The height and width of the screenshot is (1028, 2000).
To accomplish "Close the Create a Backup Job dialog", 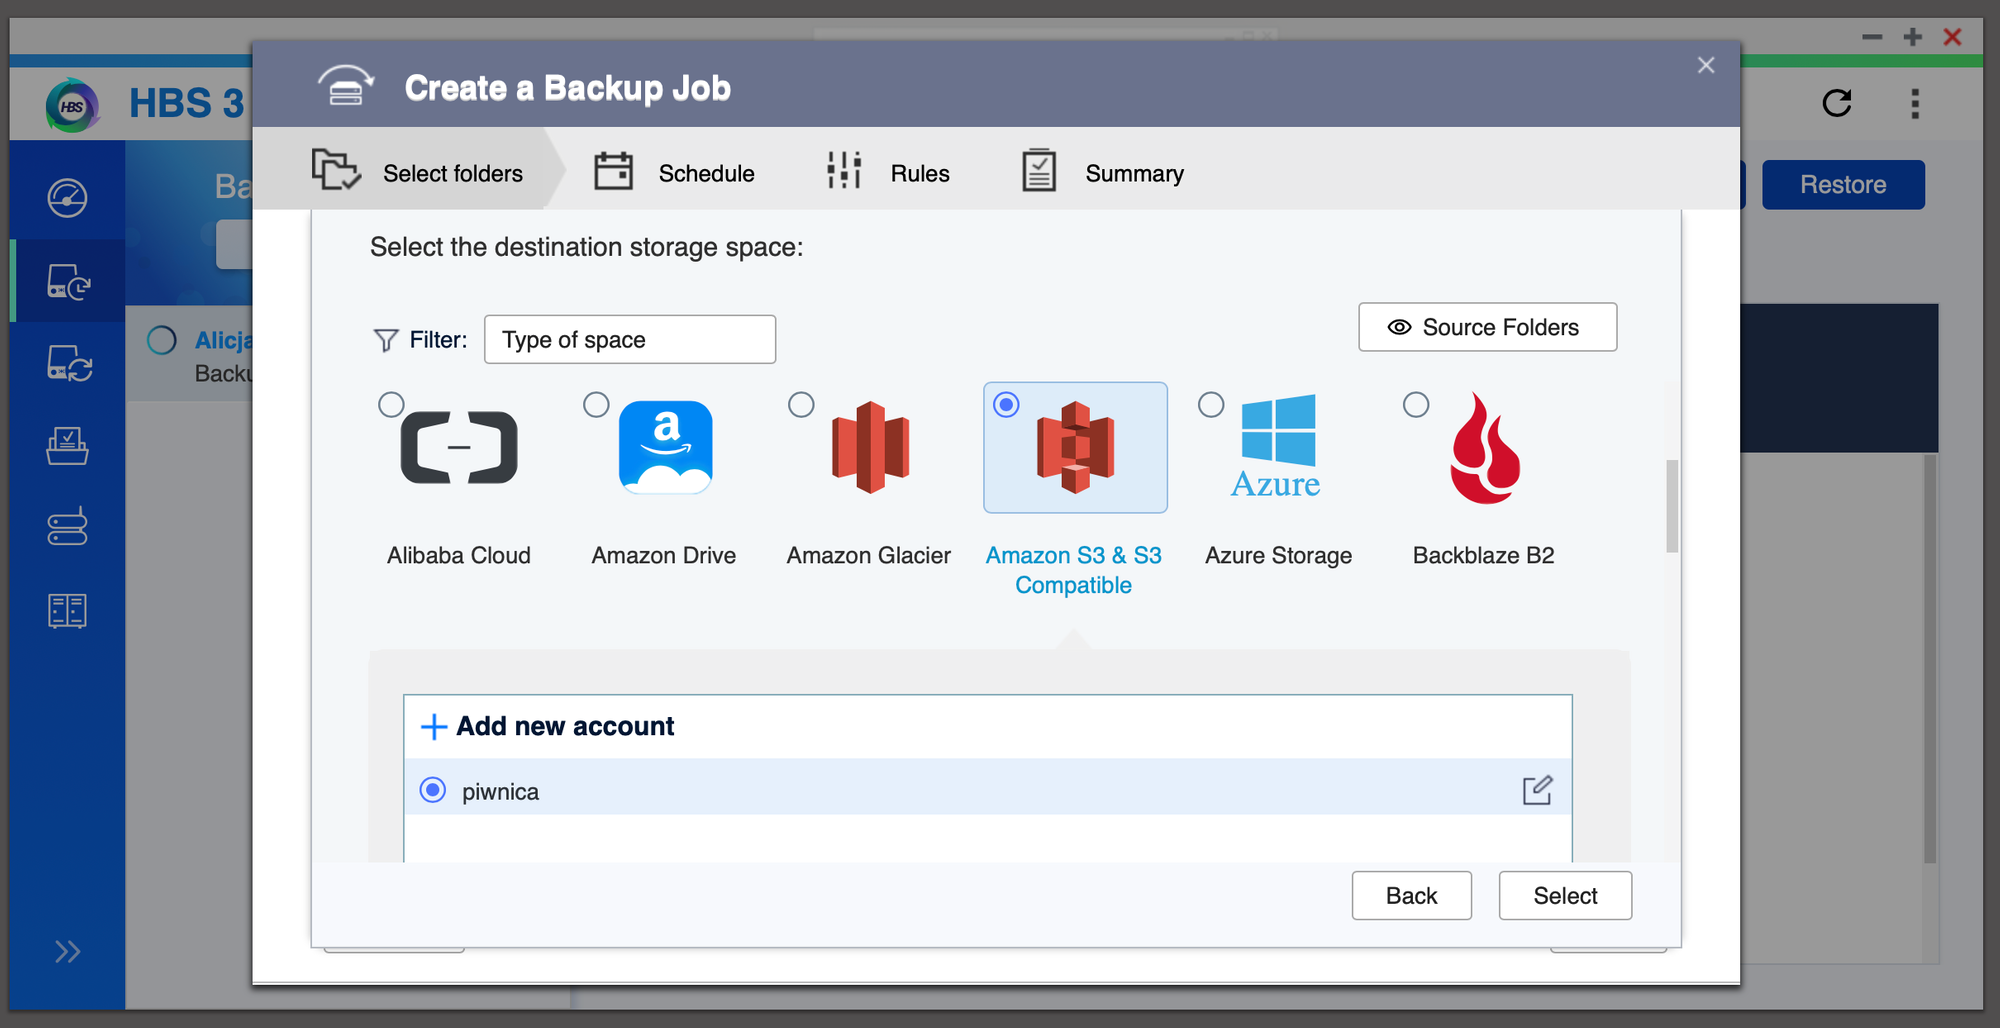I will [1706, 65].
